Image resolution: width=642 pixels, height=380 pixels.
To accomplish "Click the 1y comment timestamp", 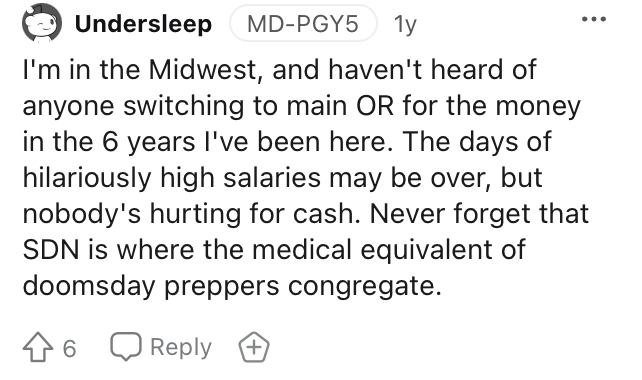I will pyautogui.click(x=405, y=25).
